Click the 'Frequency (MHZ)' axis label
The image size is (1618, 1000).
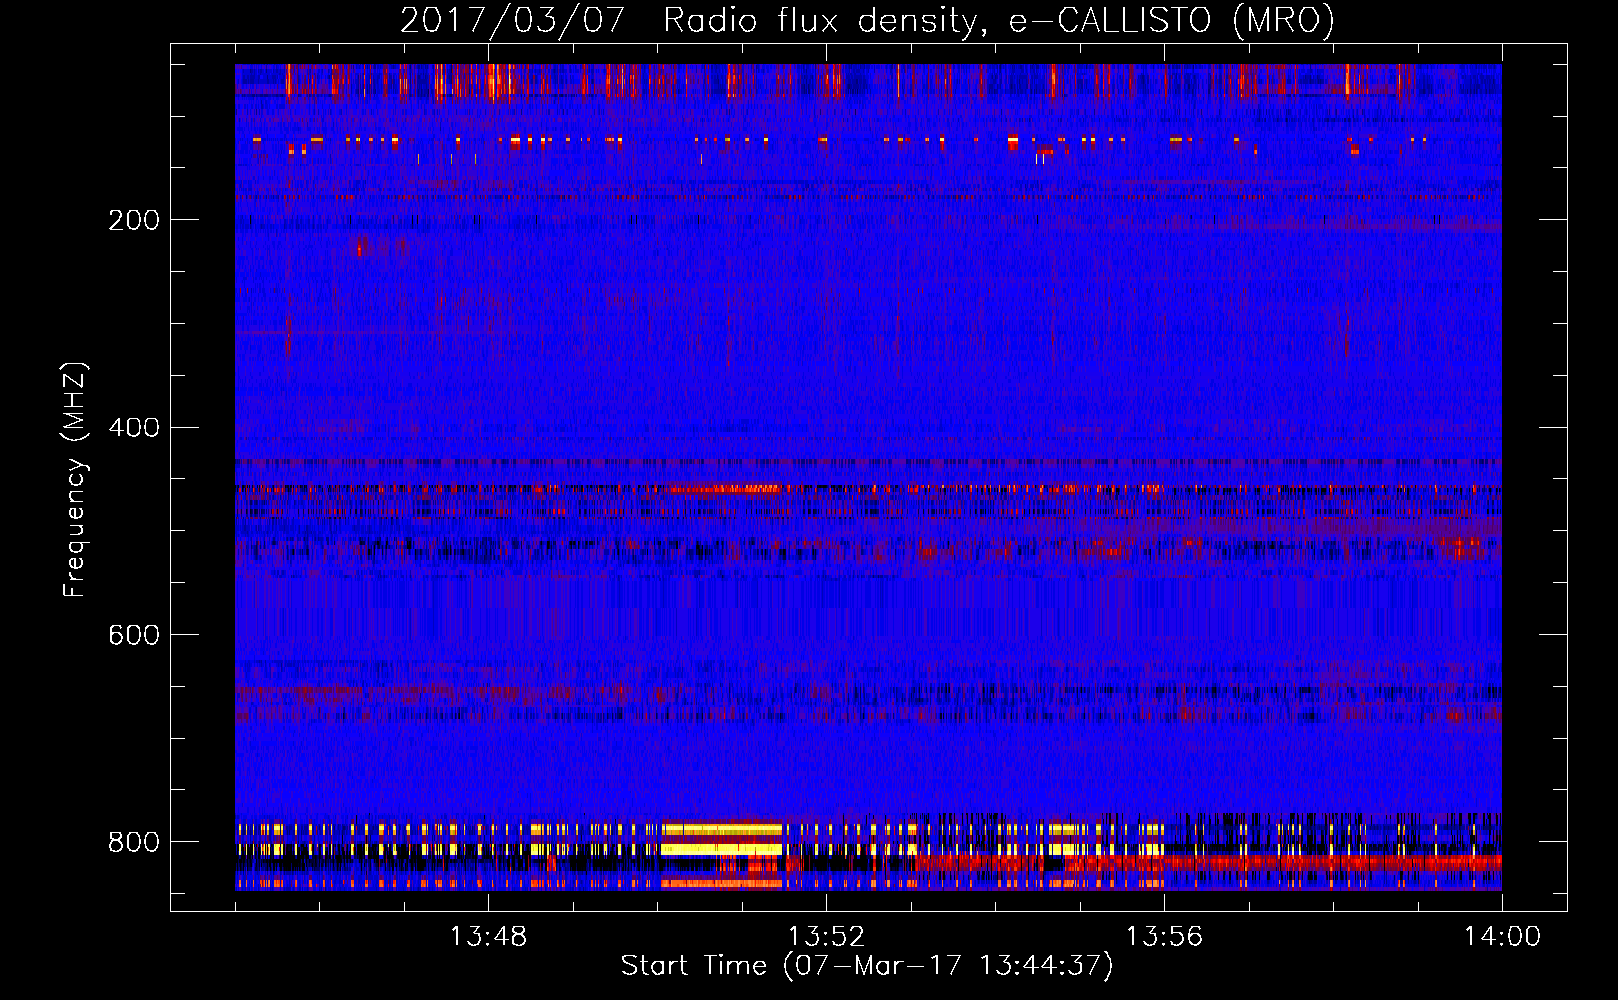pyautogui.click(x=75, y=480)
